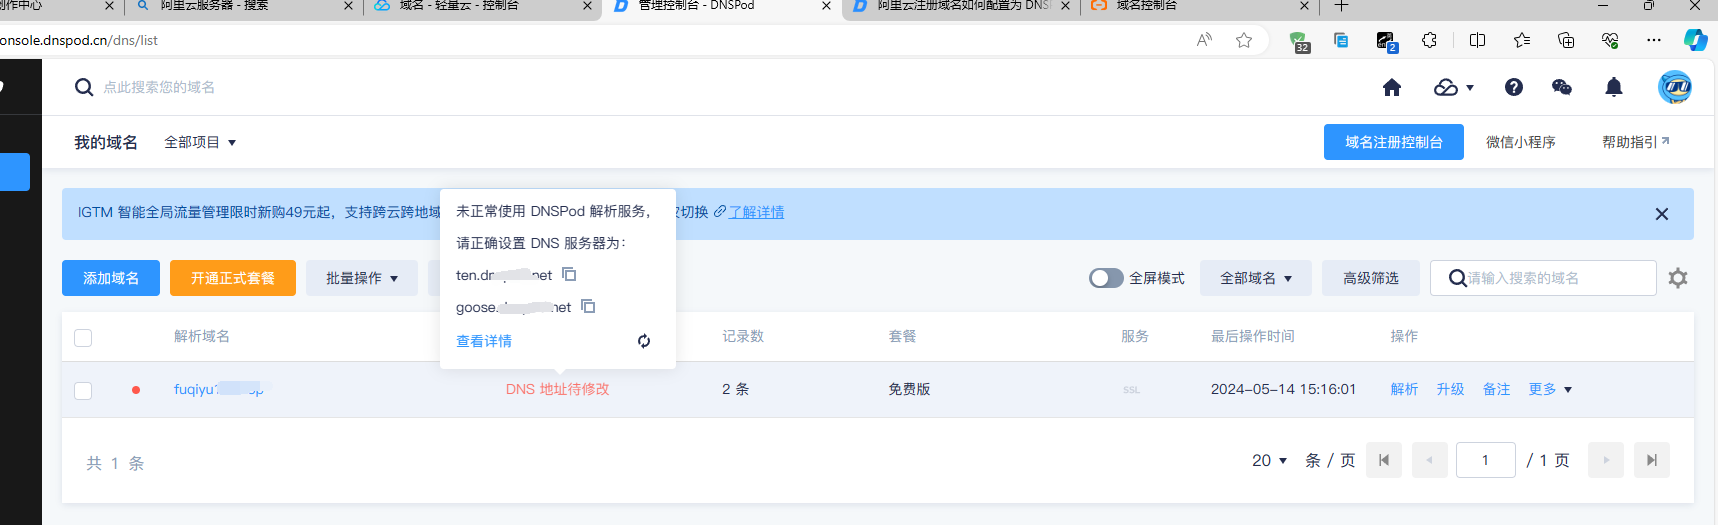Click the browser address bar URL
Viewport: 1718px width, 525px height.
(80, 40)
